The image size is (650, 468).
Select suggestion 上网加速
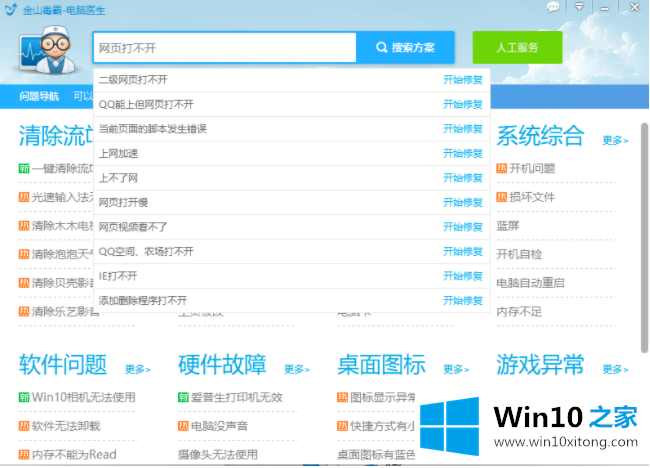(292, 153)
